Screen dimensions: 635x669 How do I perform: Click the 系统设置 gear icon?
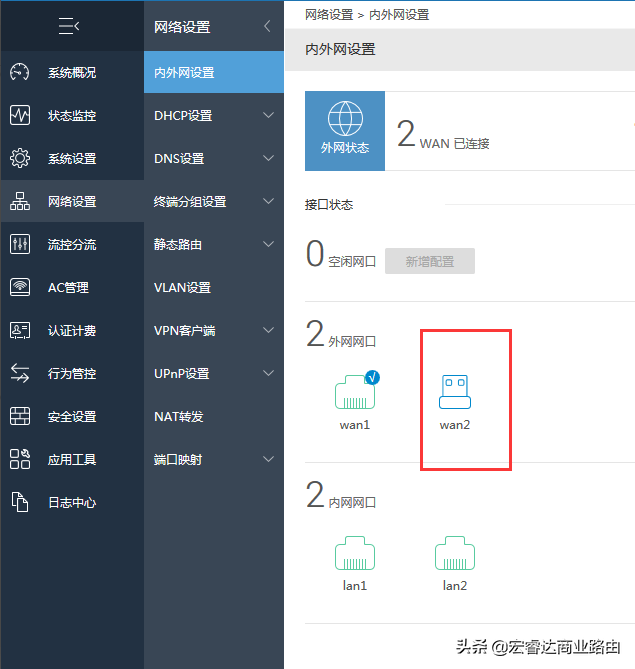tap(20, 158)
